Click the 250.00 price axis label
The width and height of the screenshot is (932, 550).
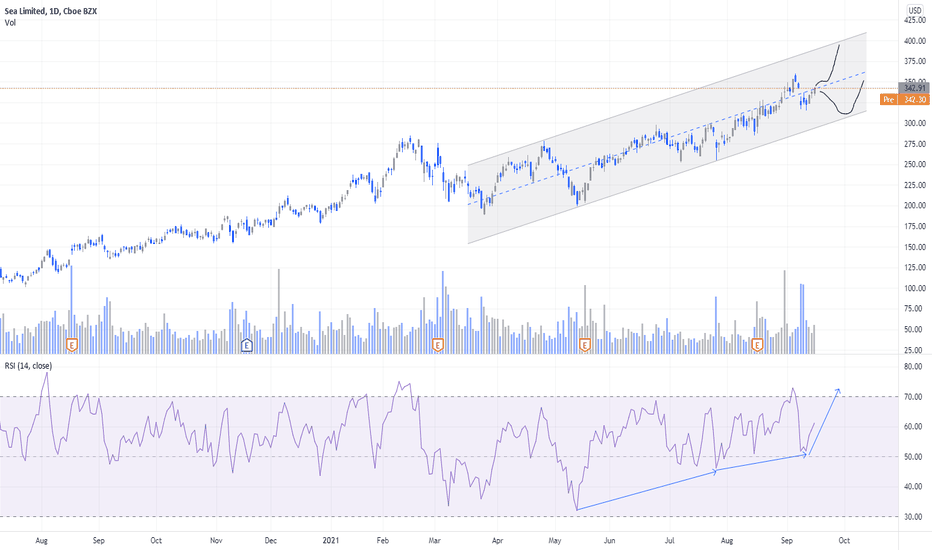915,164
